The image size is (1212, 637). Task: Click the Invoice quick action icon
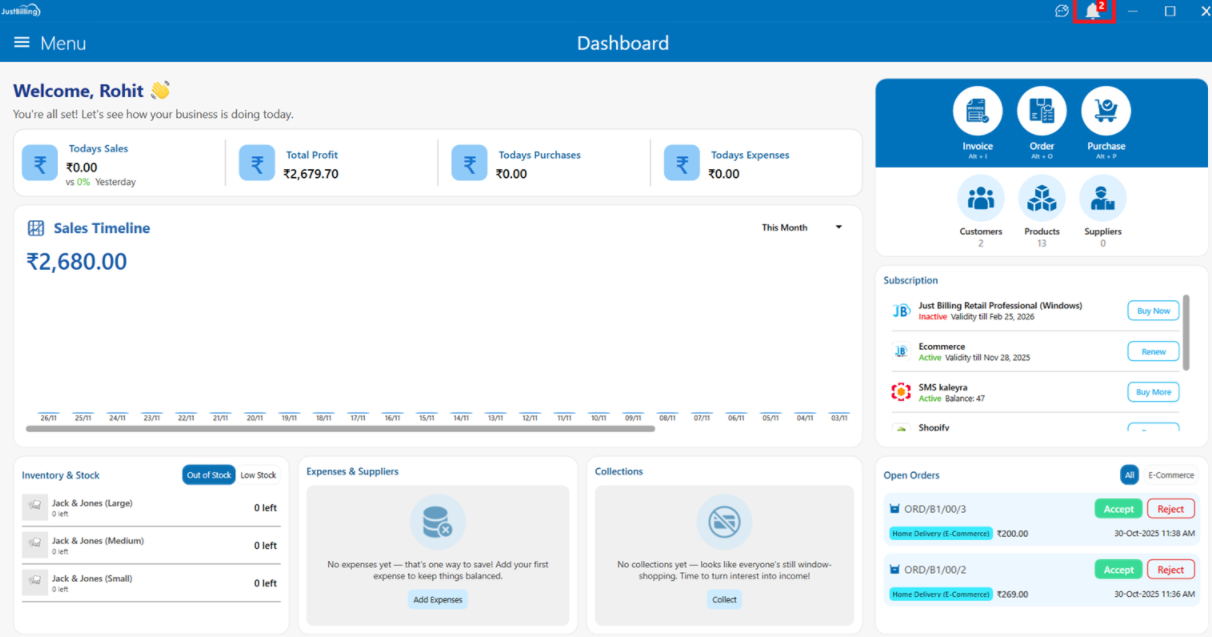pyautogui.click(x=977, y=111)
